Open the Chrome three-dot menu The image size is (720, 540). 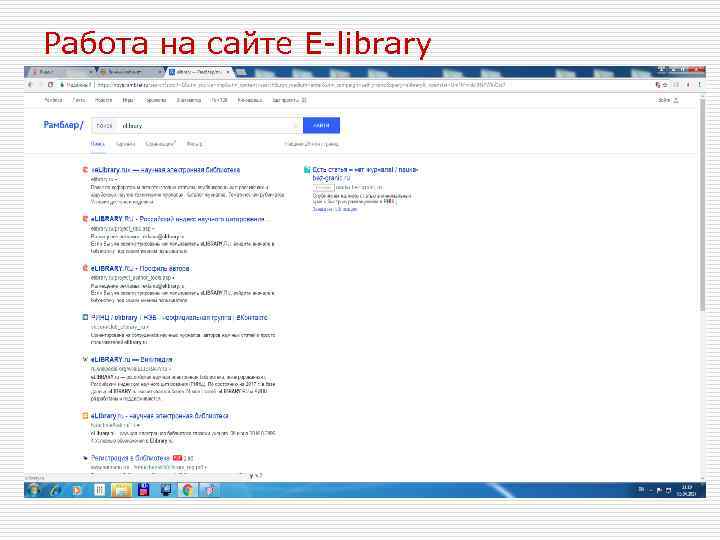coord(700,85)
